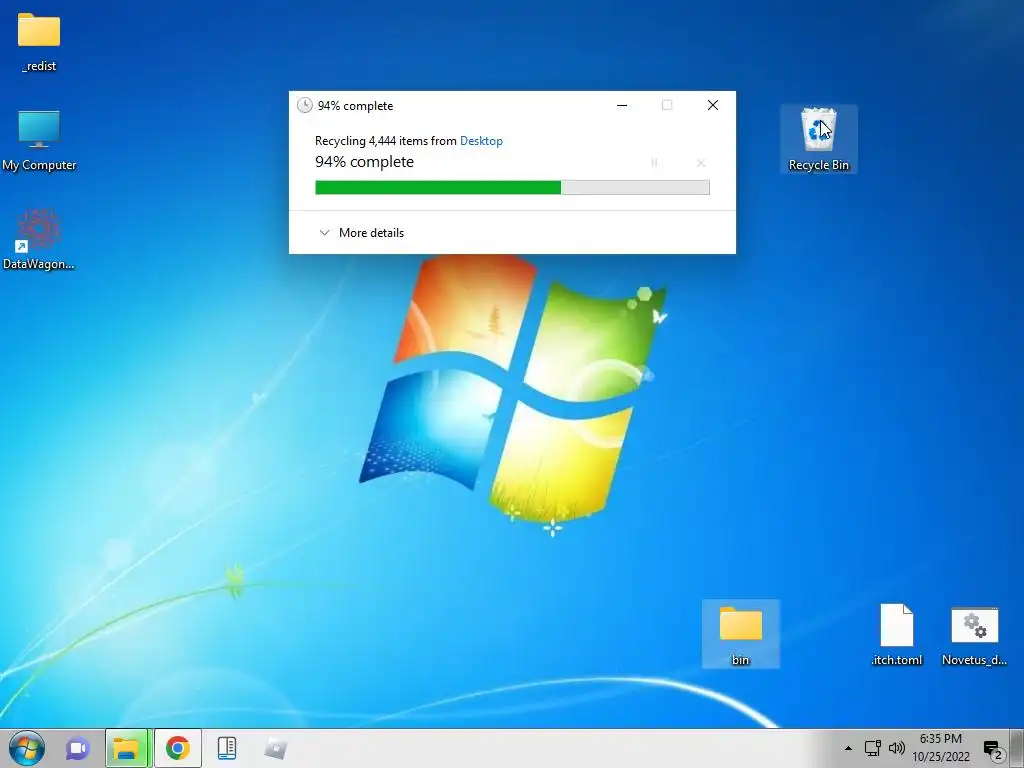Click the Show desktop strip beside the notification icon
The height and width of the screenshot is (768, 1024).
tap(1017, 748)
